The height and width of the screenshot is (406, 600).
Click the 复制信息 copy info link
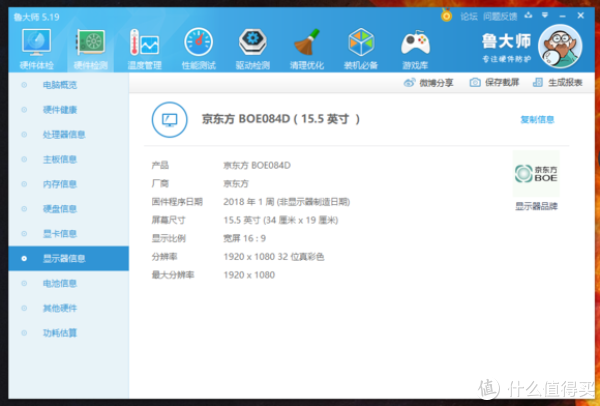tap(537, 119)
